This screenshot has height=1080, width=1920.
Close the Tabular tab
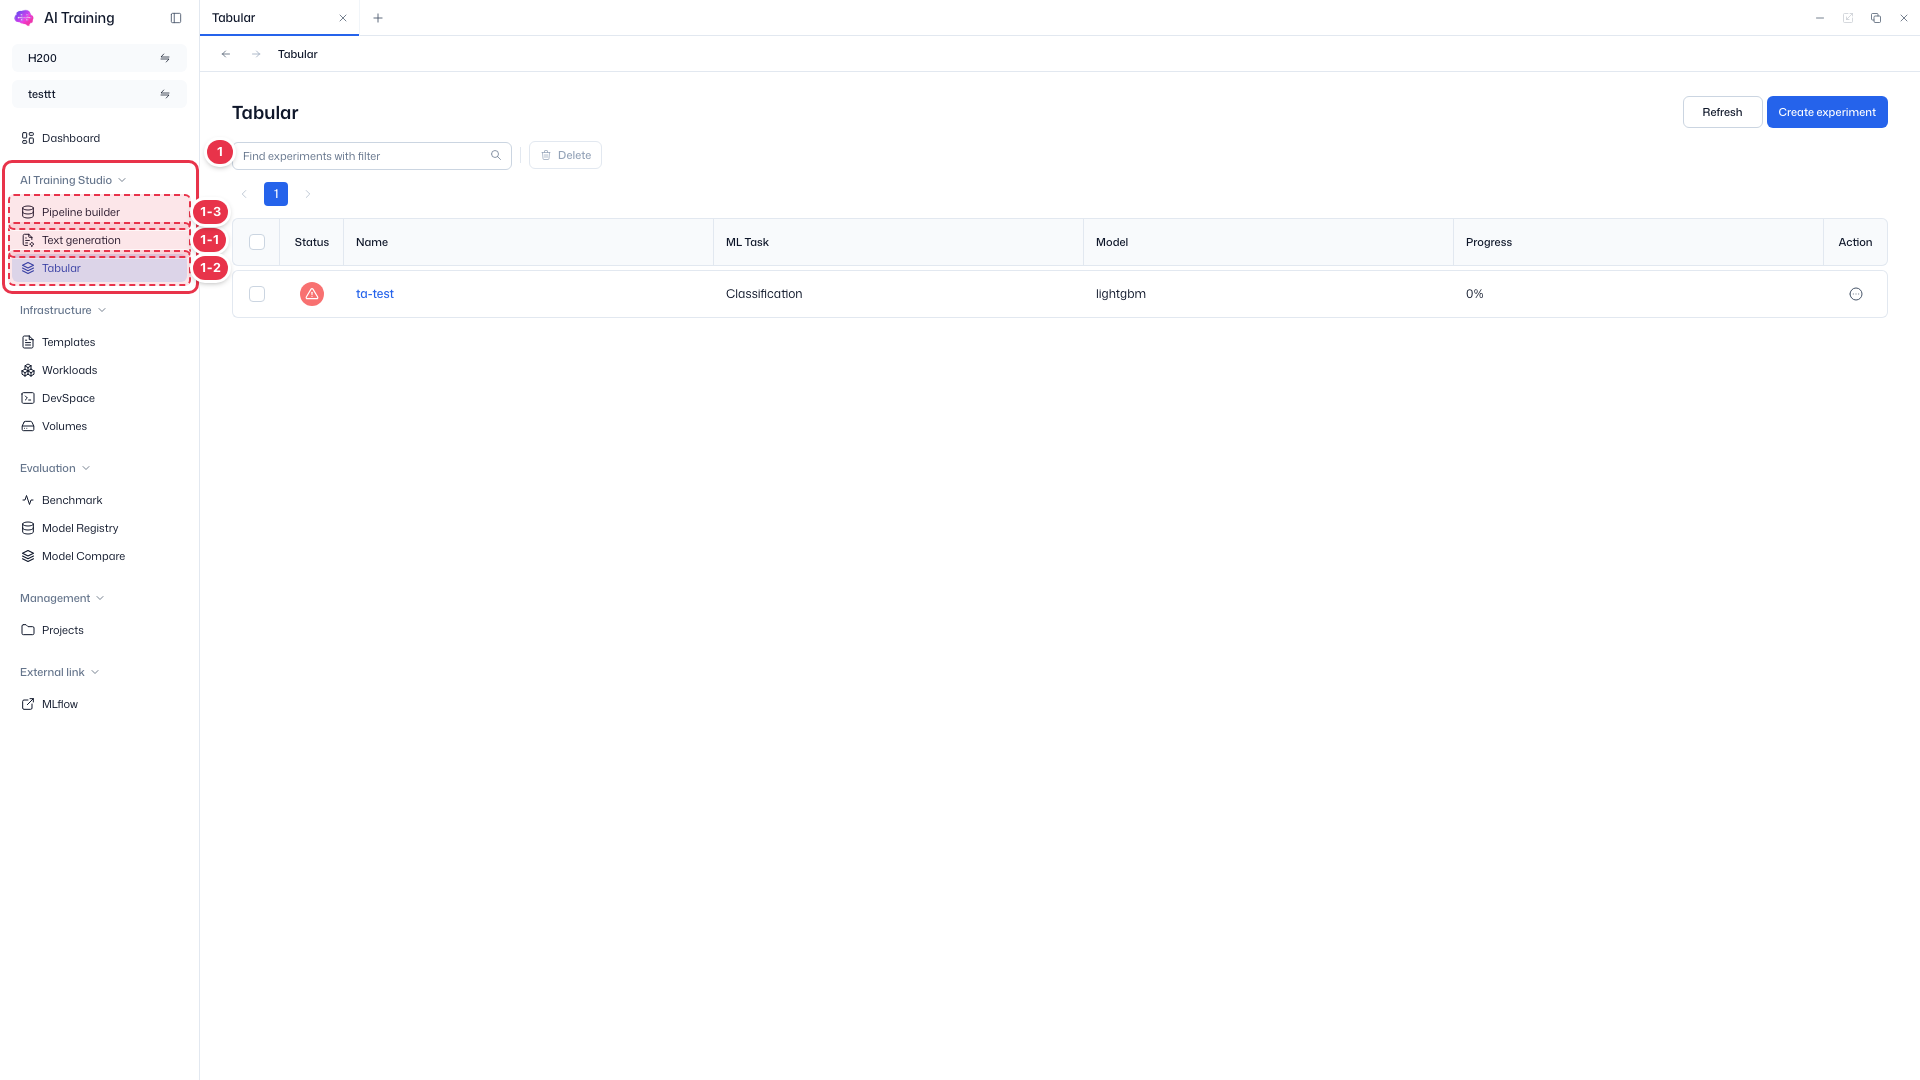point(343,18)
